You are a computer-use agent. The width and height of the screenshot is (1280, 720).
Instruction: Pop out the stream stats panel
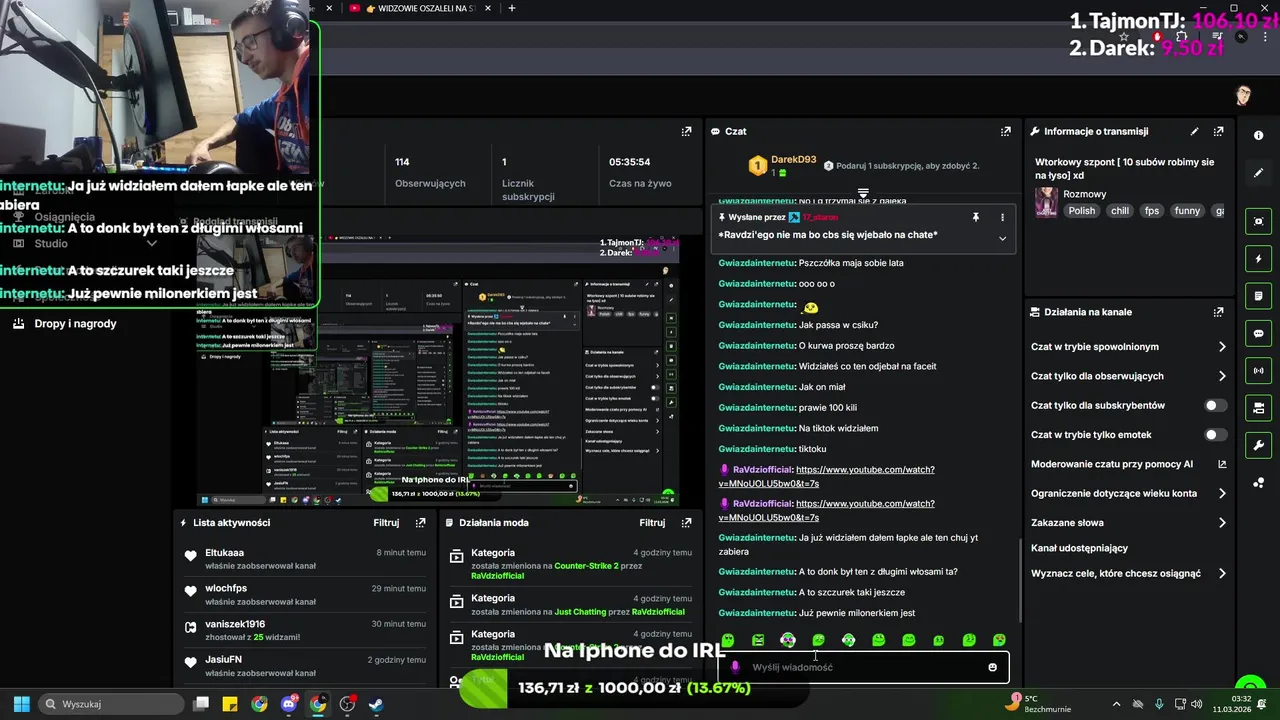click(686, 131)
